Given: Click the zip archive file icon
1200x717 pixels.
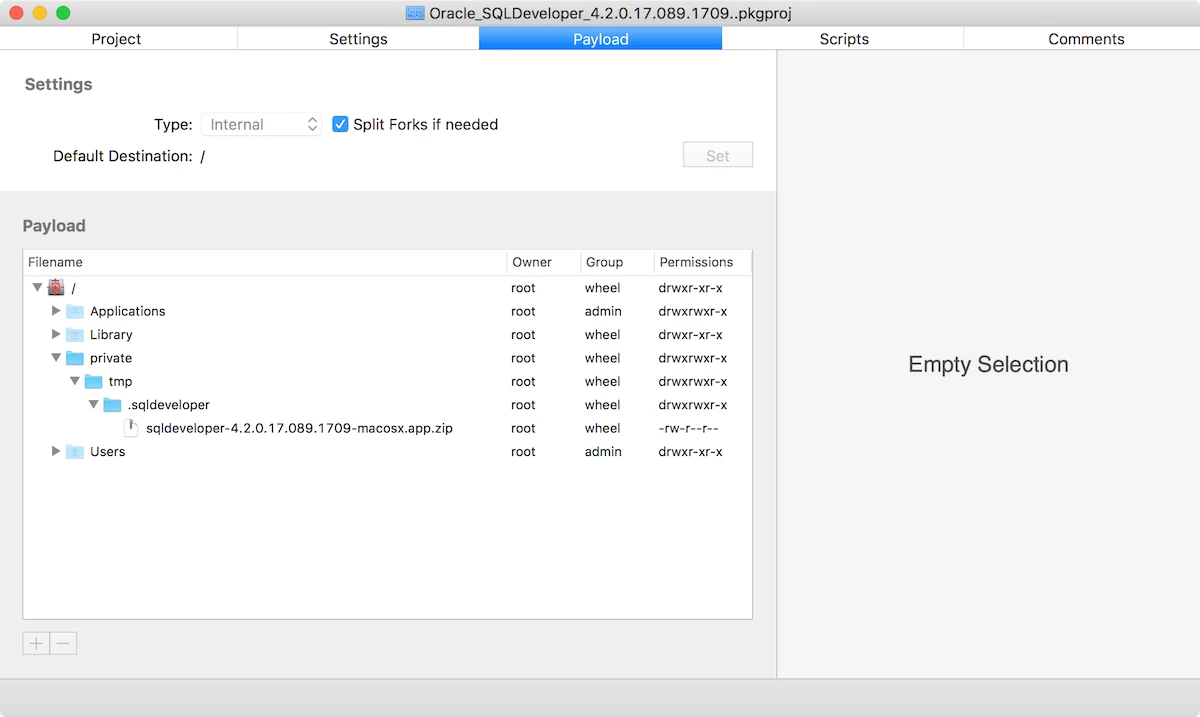Looking at the screenshot, I should [x=131, y=428].
